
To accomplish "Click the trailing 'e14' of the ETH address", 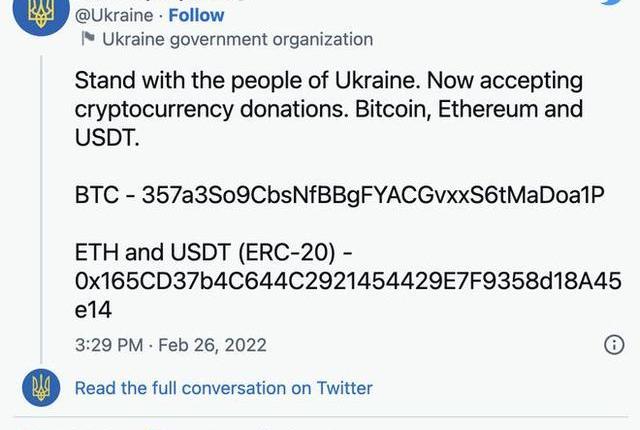I will coord(93,311).
